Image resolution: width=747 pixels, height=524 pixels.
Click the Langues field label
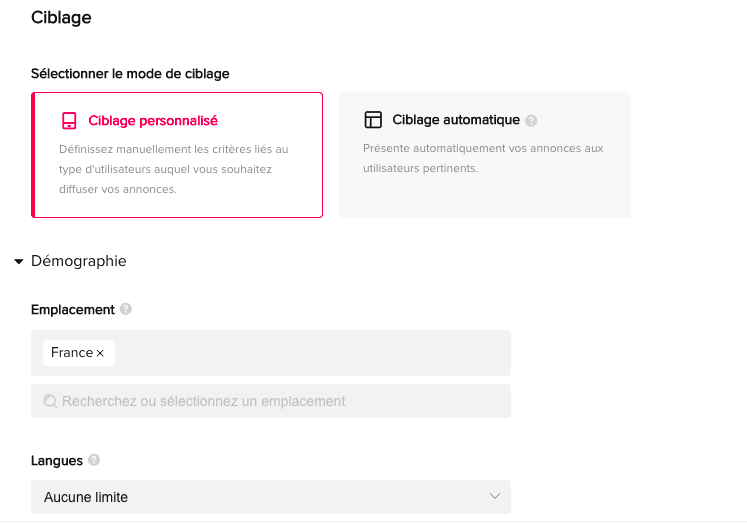[57, 460]
